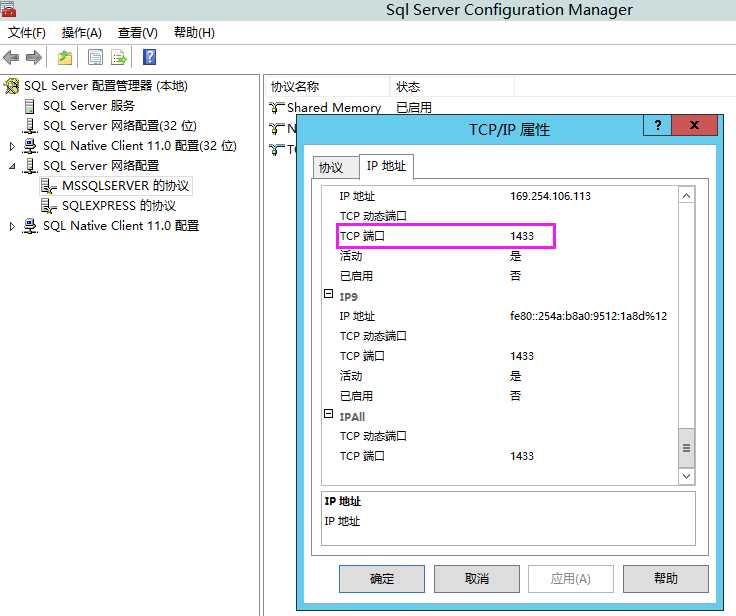Expand SQL Native Client 11.0 配置(32 位) node

(12, 146)
